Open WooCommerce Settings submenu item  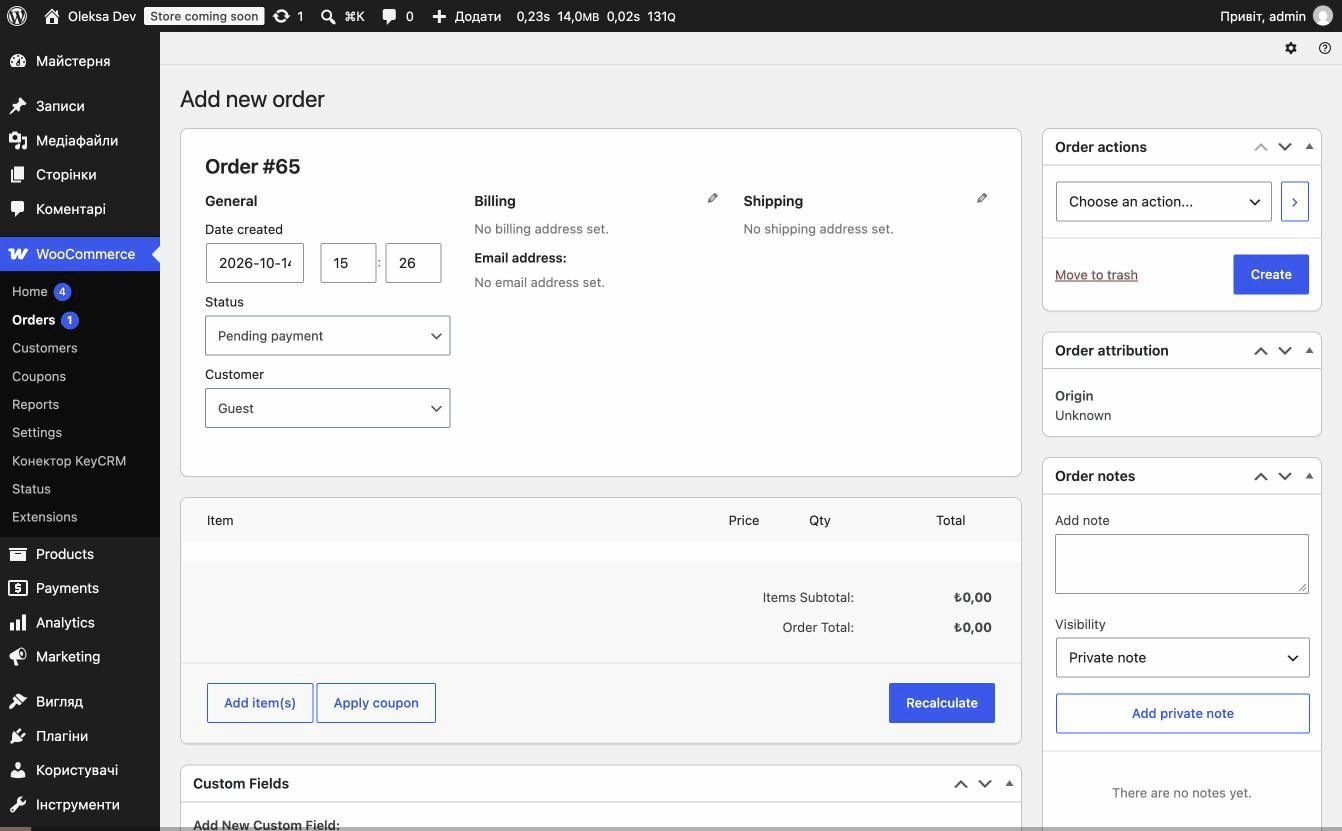pyautogui.click(x=37, y=432)
